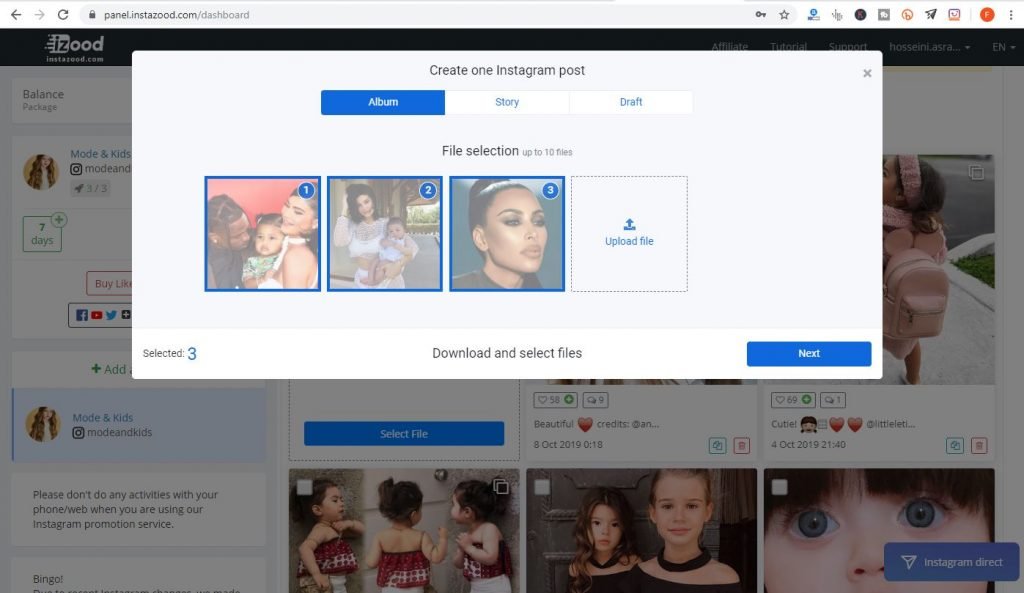Image resolution: width=1024 pixels, height=593 pixels.
Task: Open the Mode & Kids account row
Action: (139, 425)
